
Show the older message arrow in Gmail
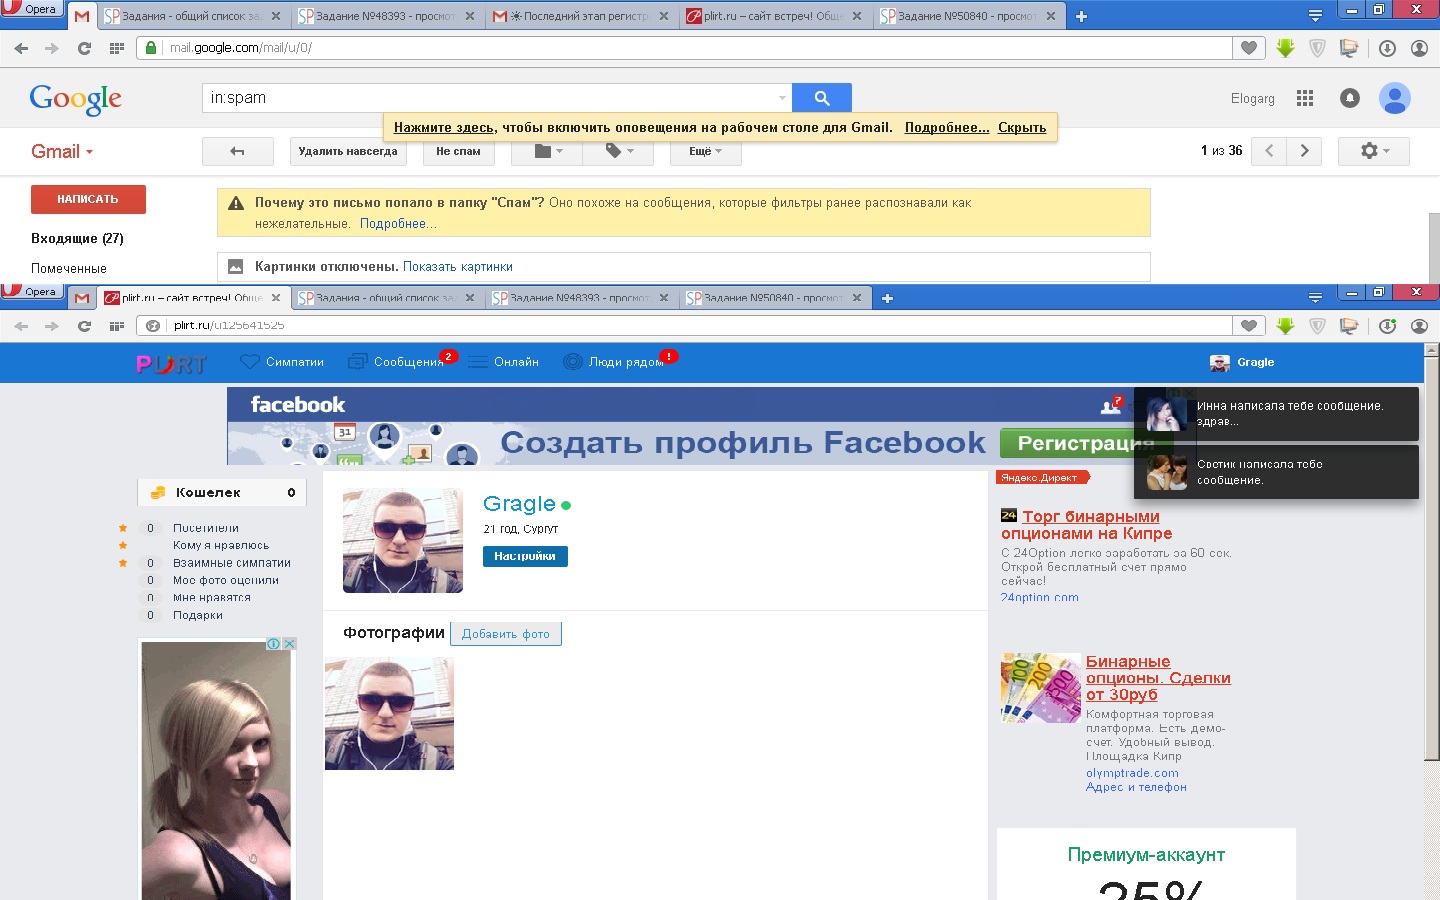[x=1304, y=151]
